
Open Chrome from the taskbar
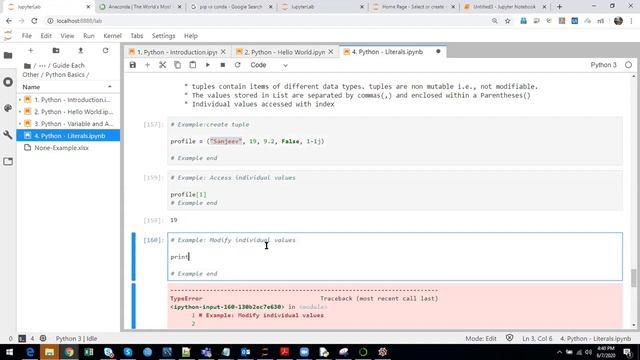tap(69, 352)
